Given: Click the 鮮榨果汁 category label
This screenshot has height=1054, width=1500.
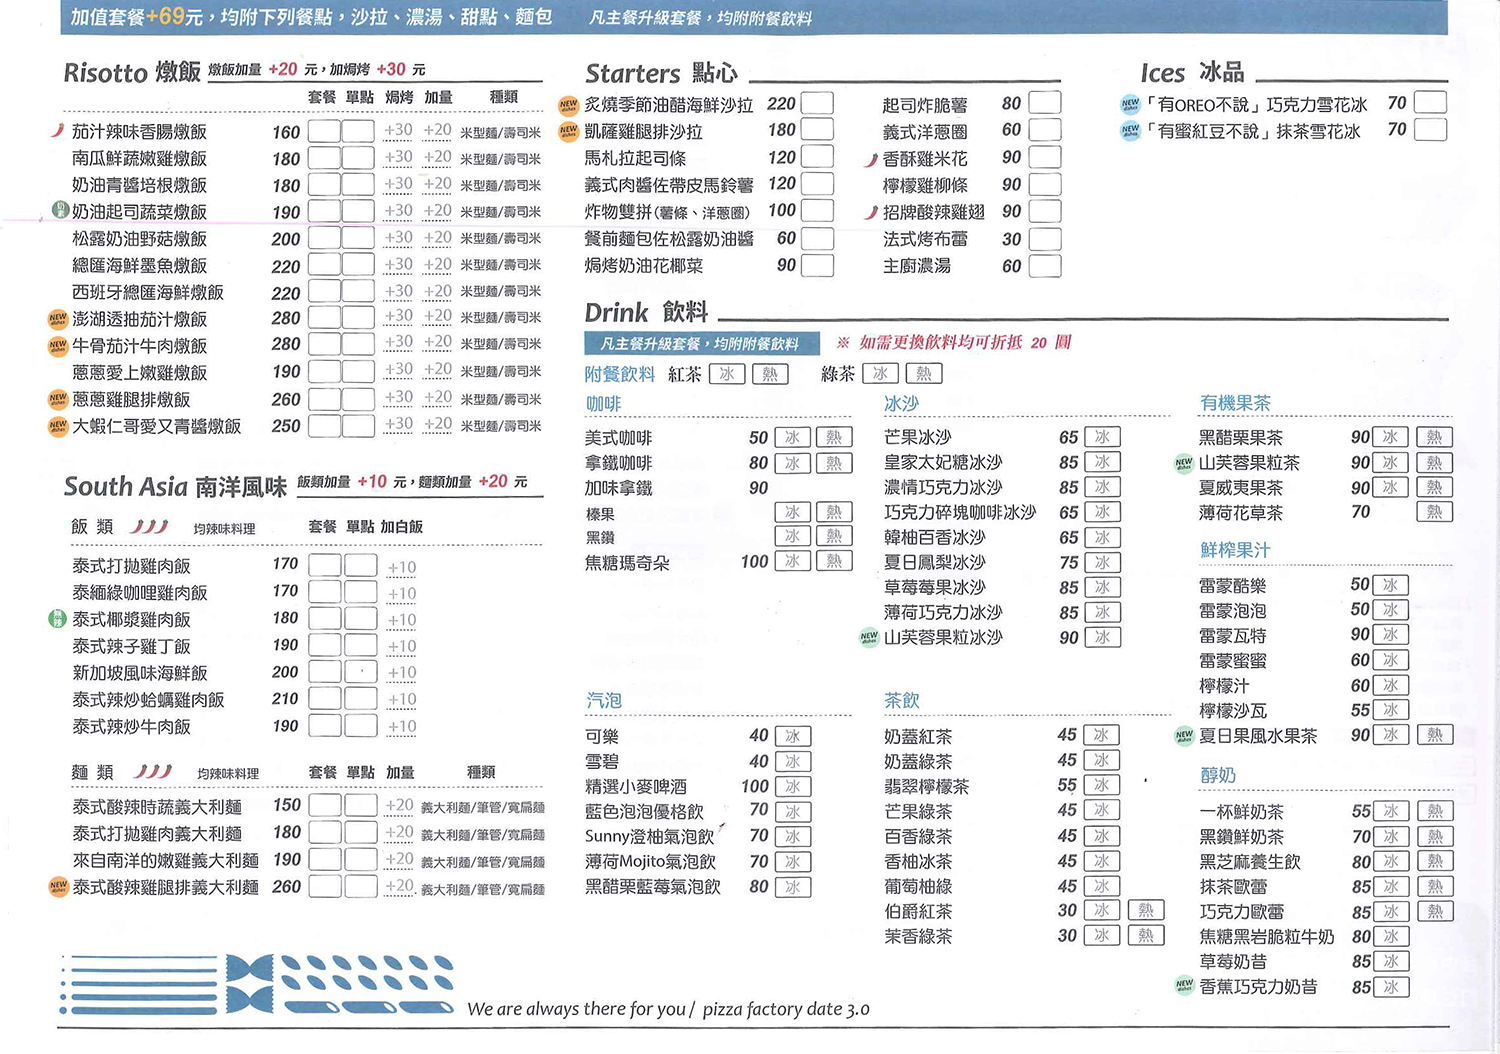Looking at the screenshot, I should (1234, 550).
